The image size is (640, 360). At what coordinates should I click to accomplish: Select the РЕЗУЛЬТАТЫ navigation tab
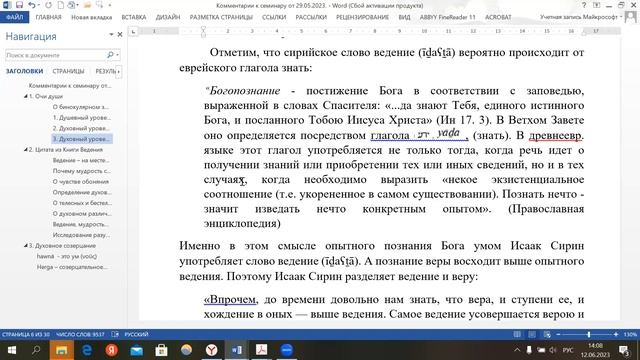click(x=105, y=71)
